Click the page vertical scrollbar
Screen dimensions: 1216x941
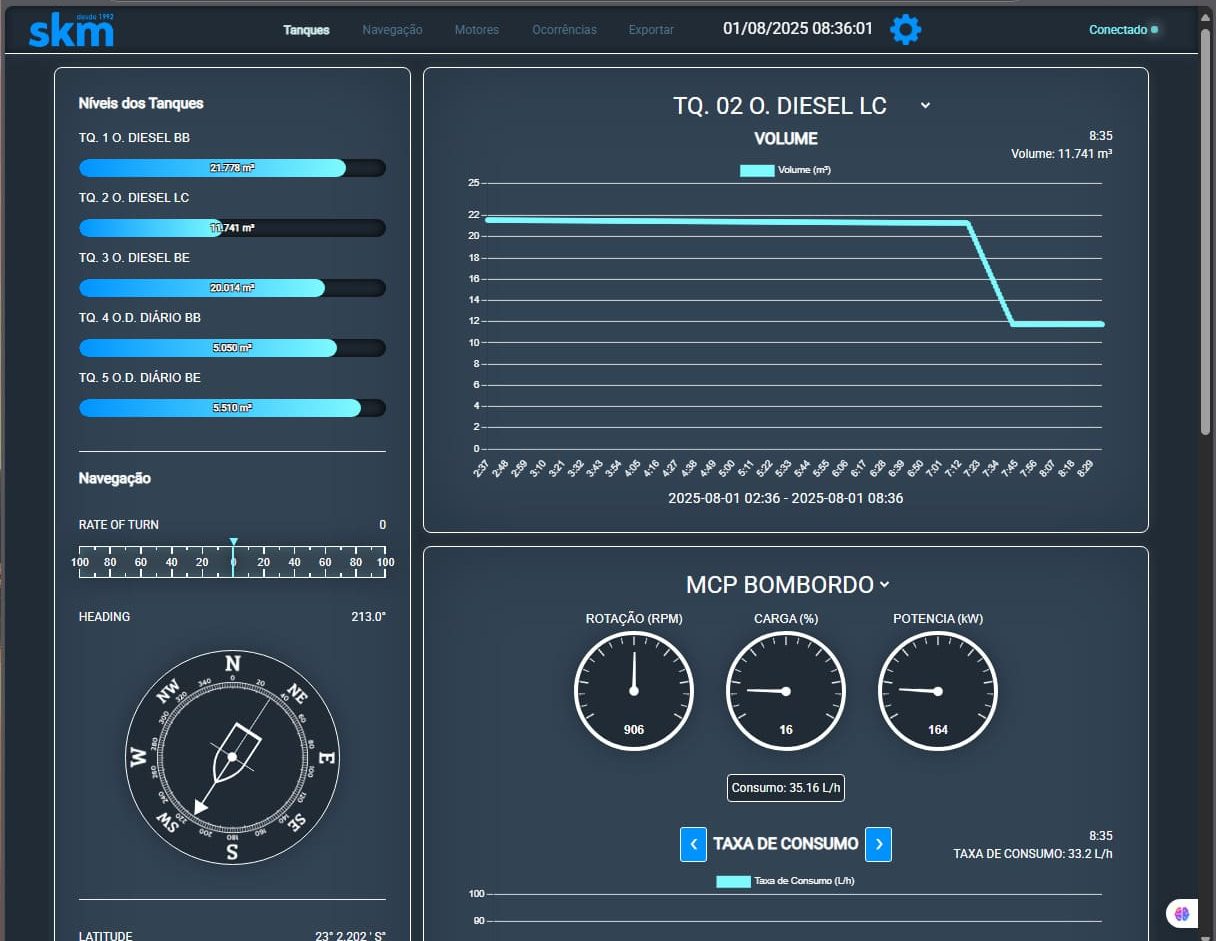pos(1205,230)
